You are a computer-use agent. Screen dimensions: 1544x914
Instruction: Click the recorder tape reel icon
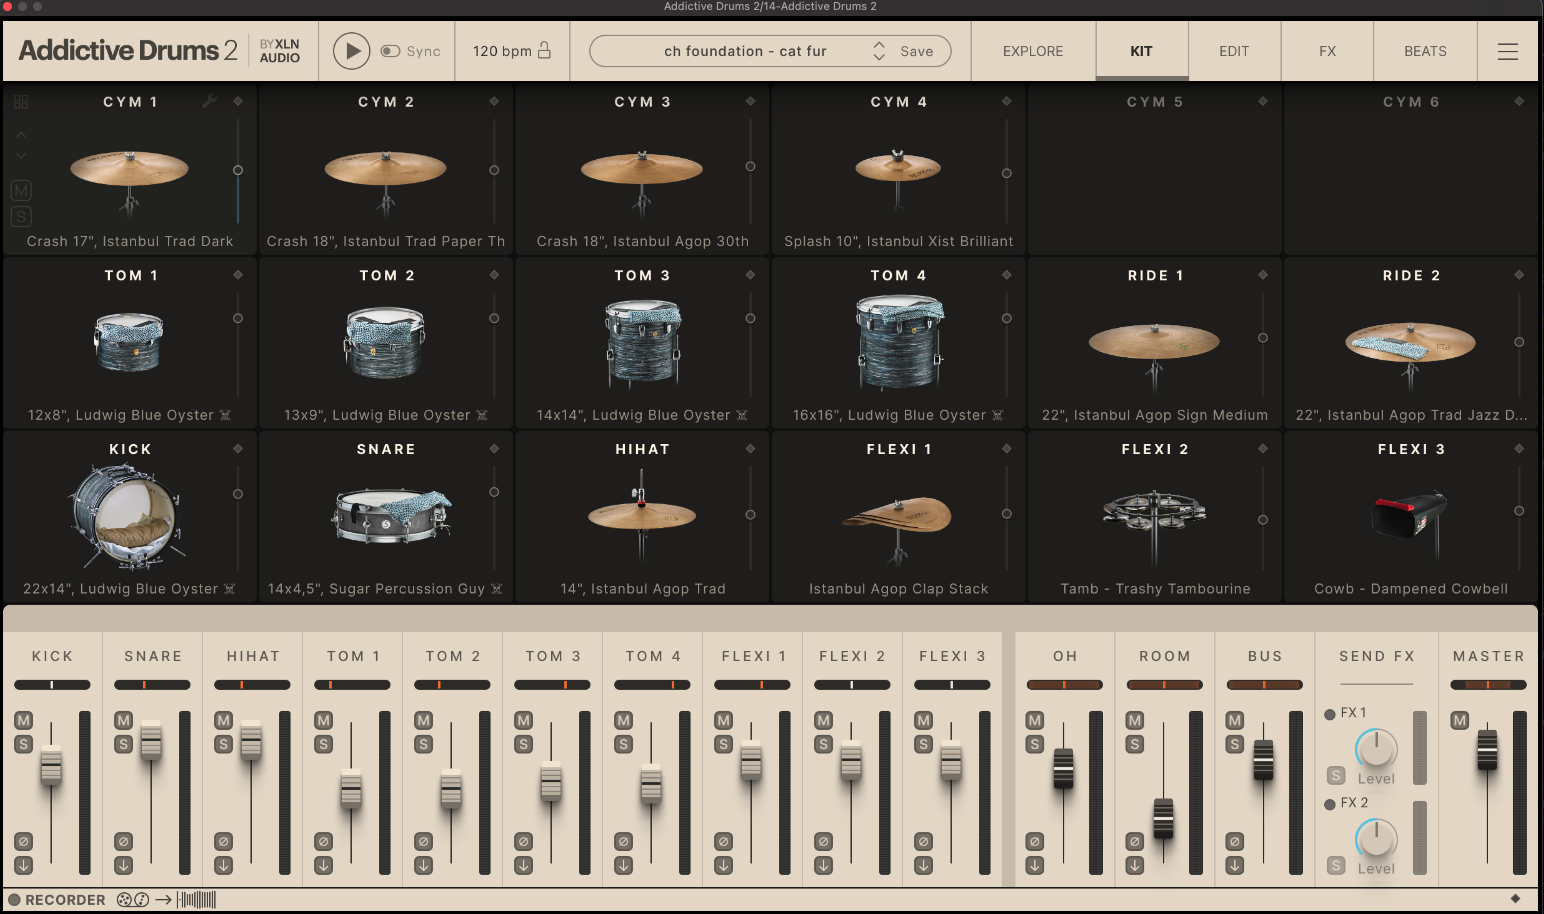click(x=132, y=900)
